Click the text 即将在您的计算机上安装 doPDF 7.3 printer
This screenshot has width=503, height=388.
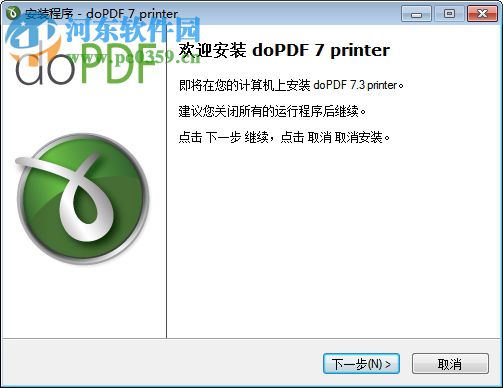(x=291, y=85)
